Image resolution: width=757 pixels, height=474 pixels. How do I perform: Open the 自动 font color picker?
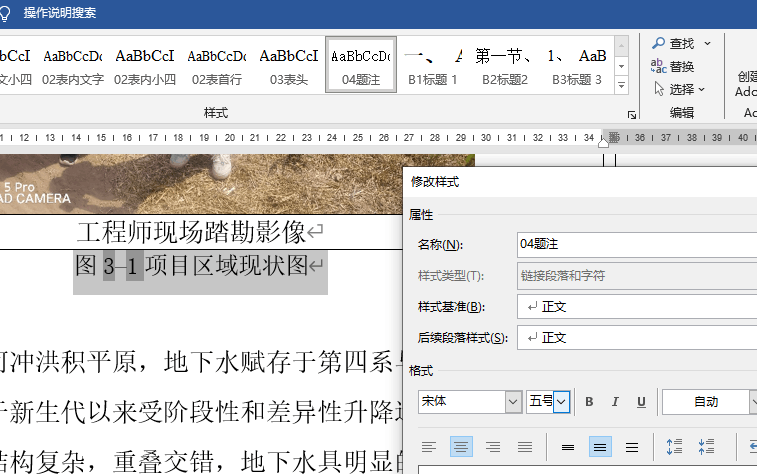710,402
